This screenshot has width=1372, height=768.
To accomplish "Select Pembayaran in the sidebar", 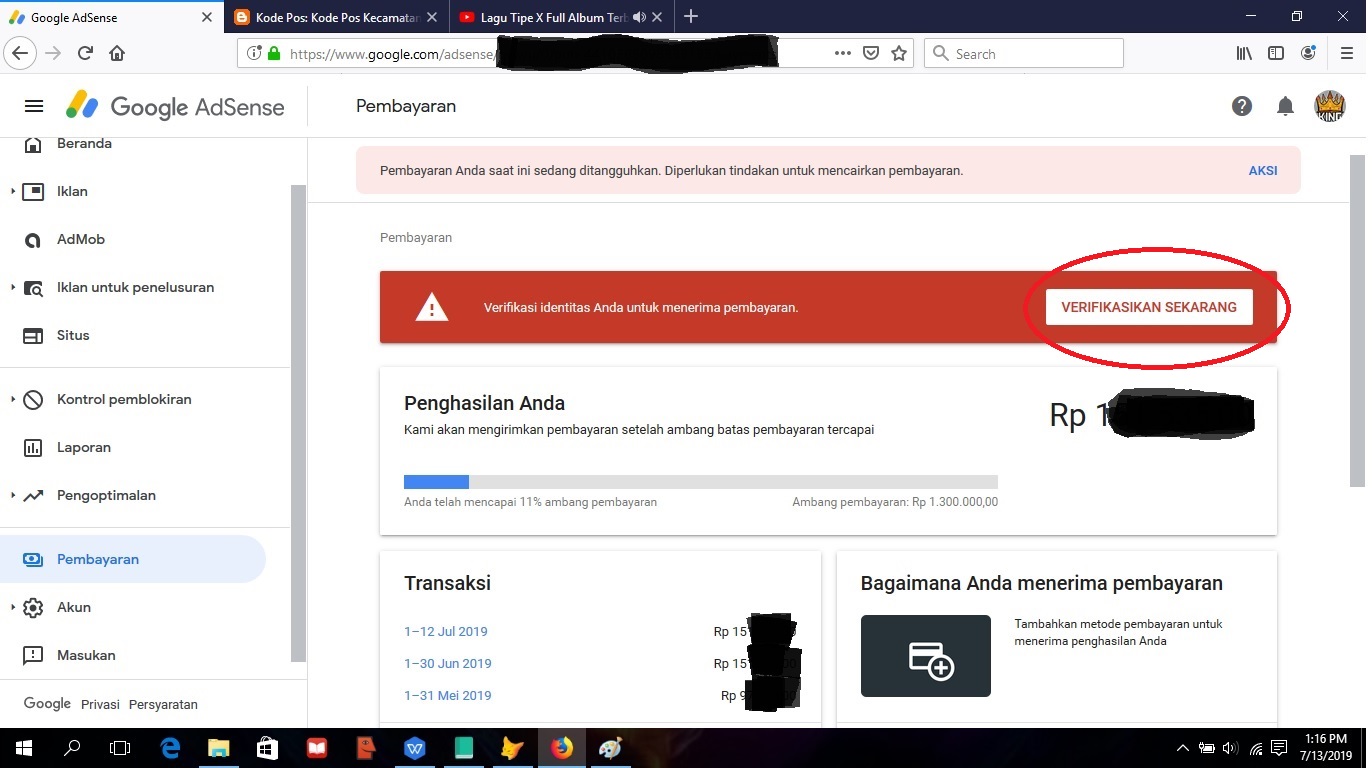I will [x=132, y=559].
